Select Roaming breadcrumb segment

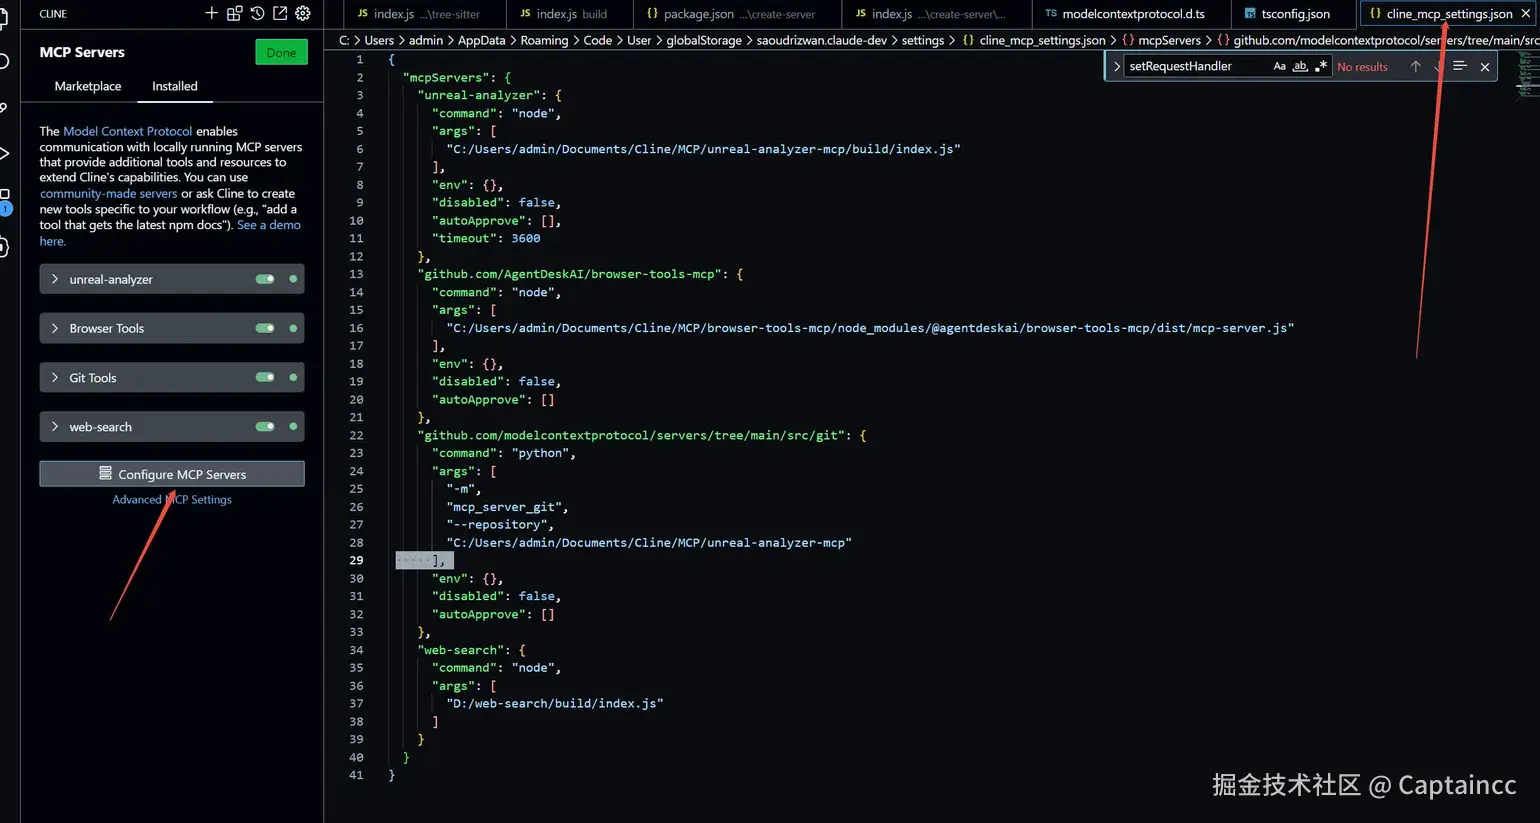(544, 40)
